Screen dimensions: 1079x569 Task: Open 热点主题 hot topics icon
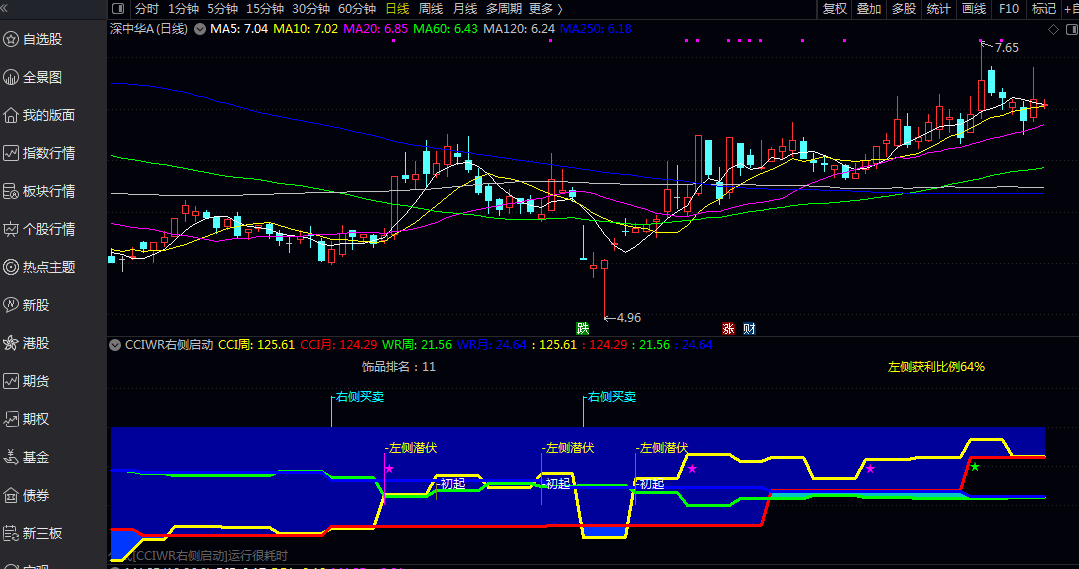(x=11, y=267)
